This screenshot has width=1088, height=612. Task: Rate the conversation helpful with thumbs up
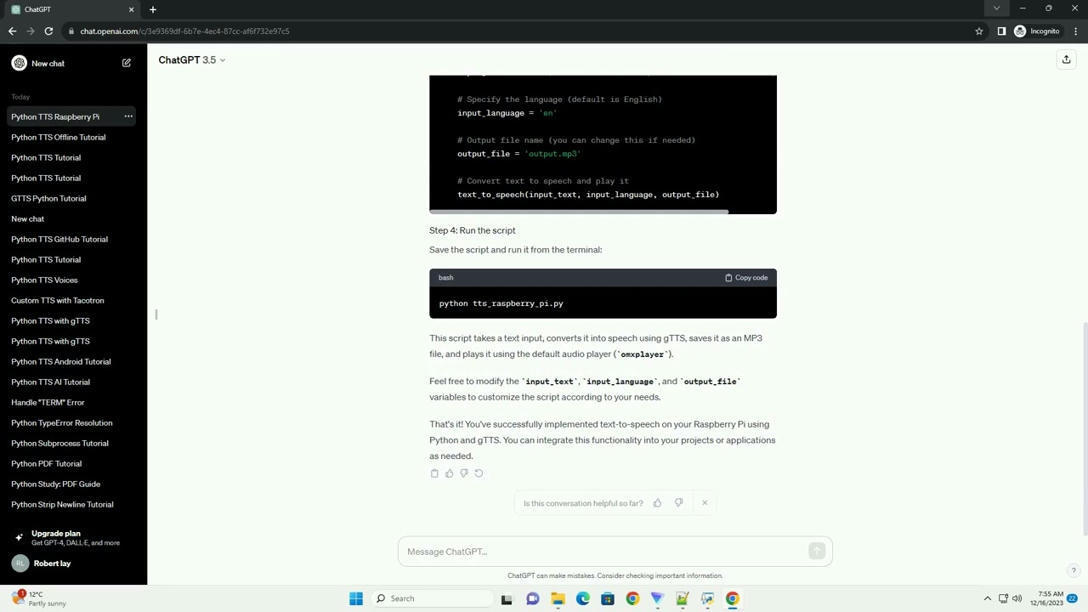point(658,503)
